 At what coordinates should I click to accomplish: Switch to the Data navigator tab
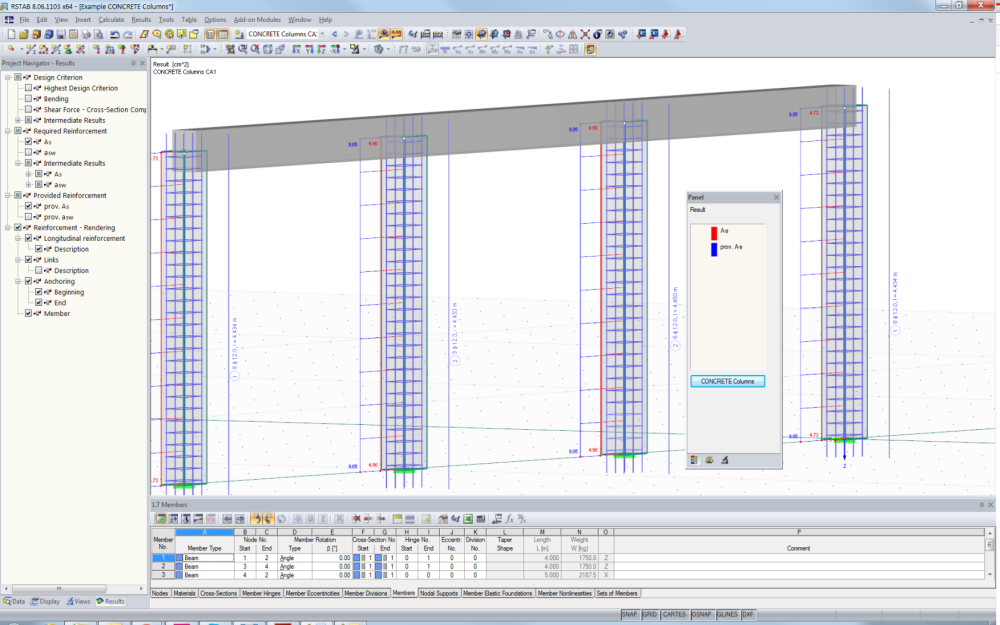[13, 601]
